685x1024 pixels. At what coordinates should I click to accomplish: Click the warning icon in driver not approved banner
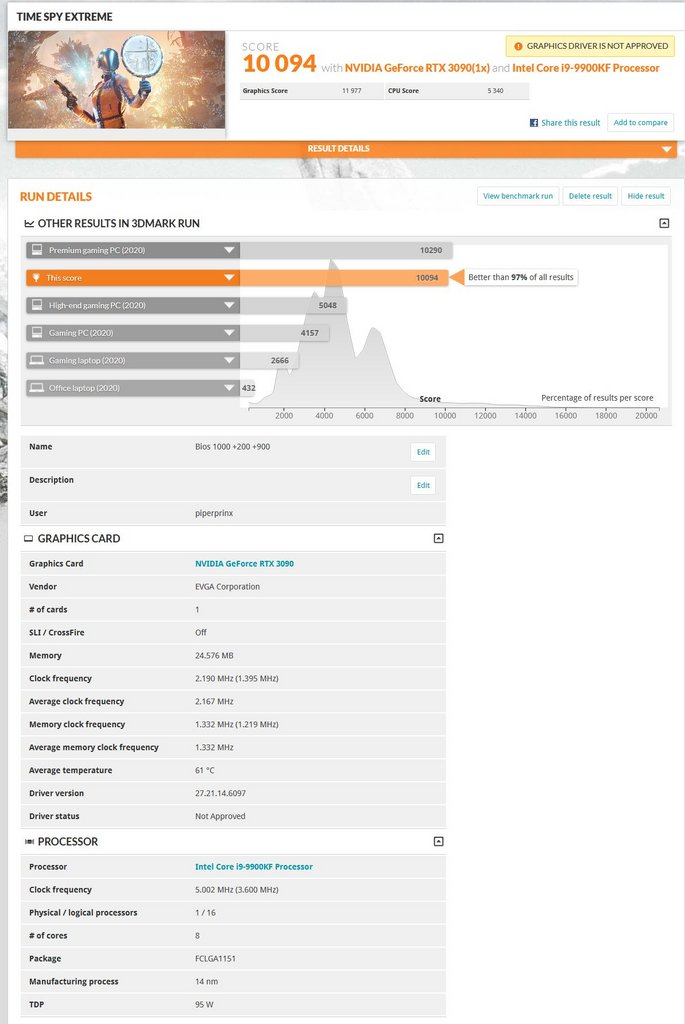point(518,46)
